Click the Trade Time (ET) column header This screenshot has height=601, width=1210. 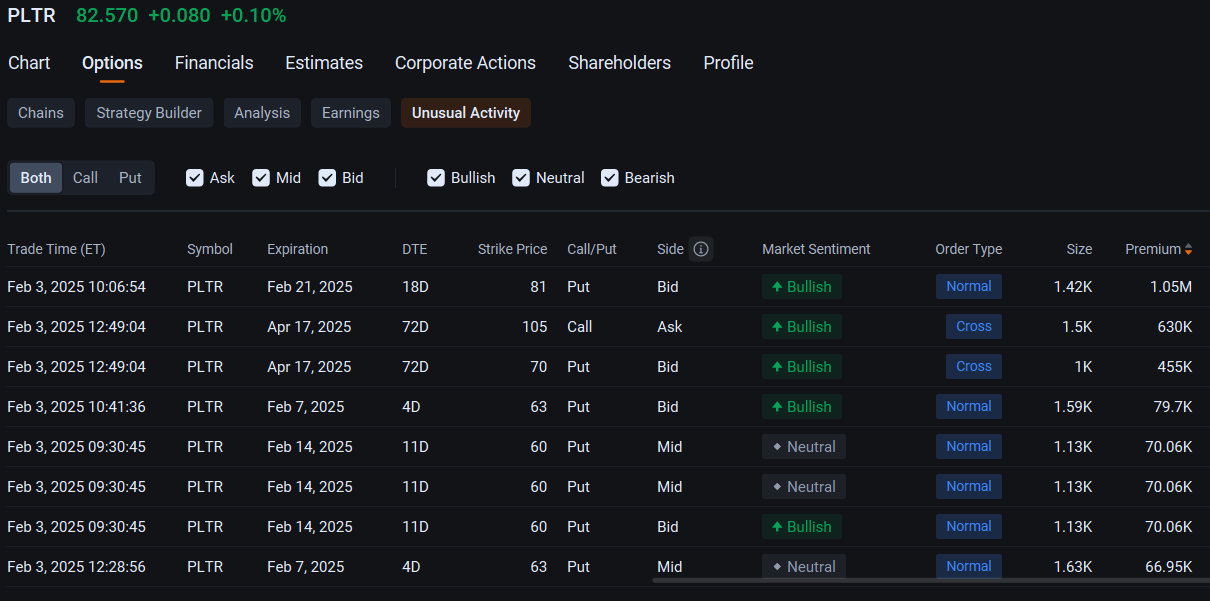point(56,249)
